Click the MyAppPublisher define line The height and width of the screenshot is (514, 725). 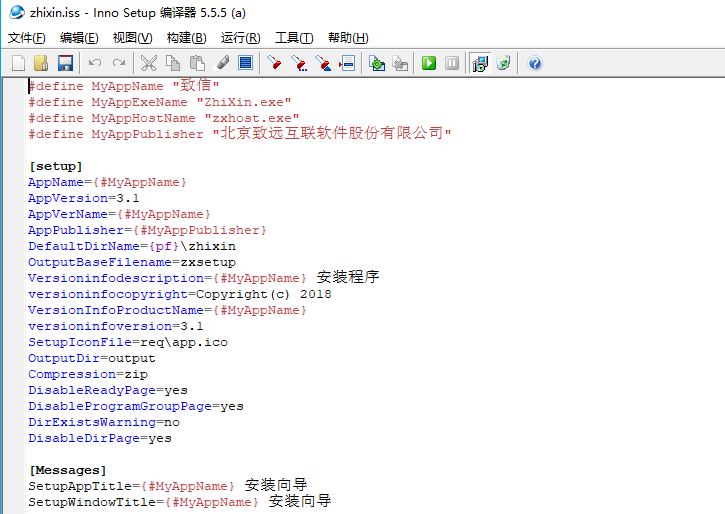[240, 134]
